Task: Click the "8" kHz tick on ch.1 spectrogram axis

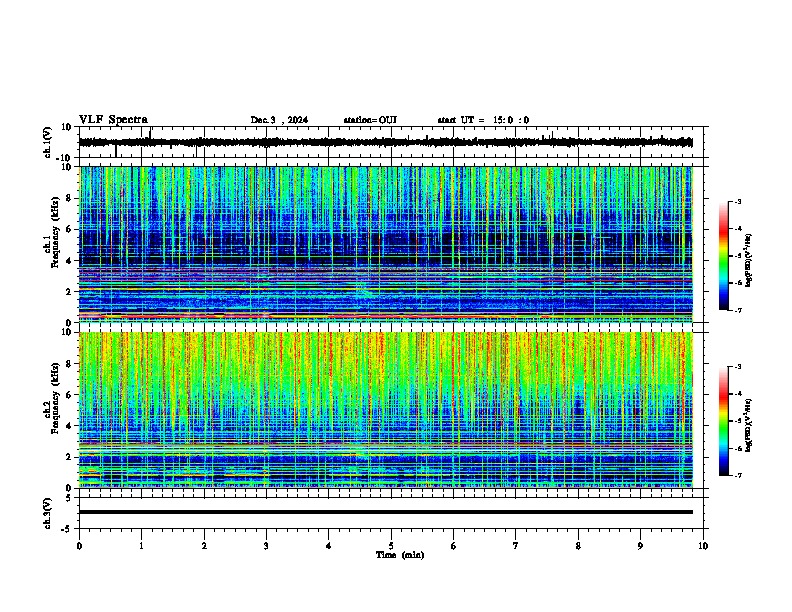Action: tap(69, 198)
